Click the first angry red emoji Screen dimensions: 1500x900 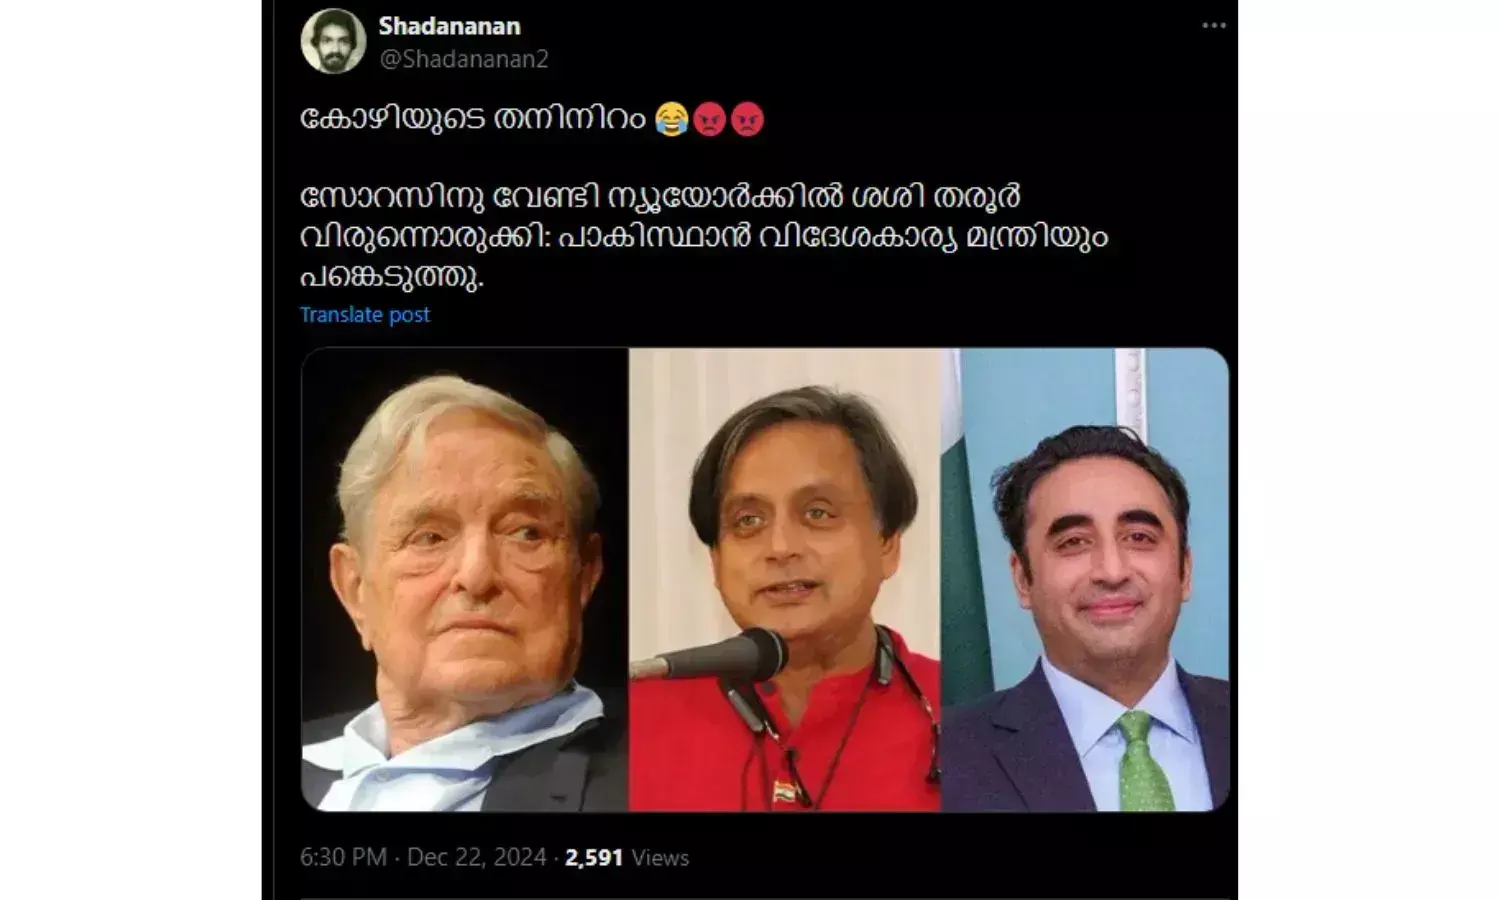709,120
